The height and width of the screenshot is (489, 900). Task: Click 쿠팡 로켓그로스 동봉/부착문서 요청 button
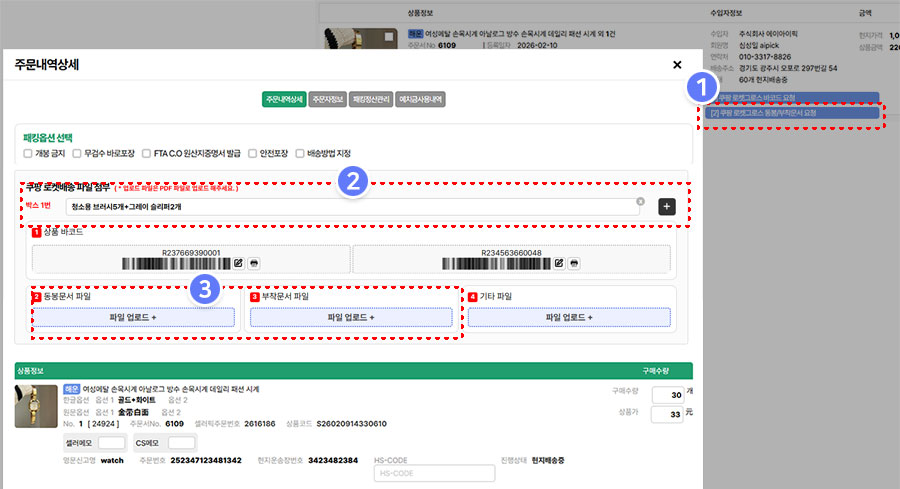[x=792, y=113]
